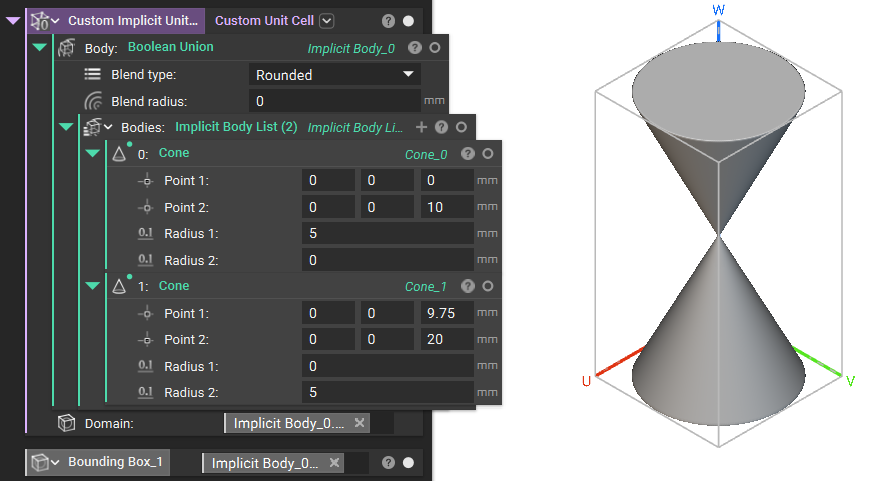Image resolution: width=874 pixels, height=481 pixels.
Task: Remove Implicit Body_0 from the Domain field
Action: [360, 423]
